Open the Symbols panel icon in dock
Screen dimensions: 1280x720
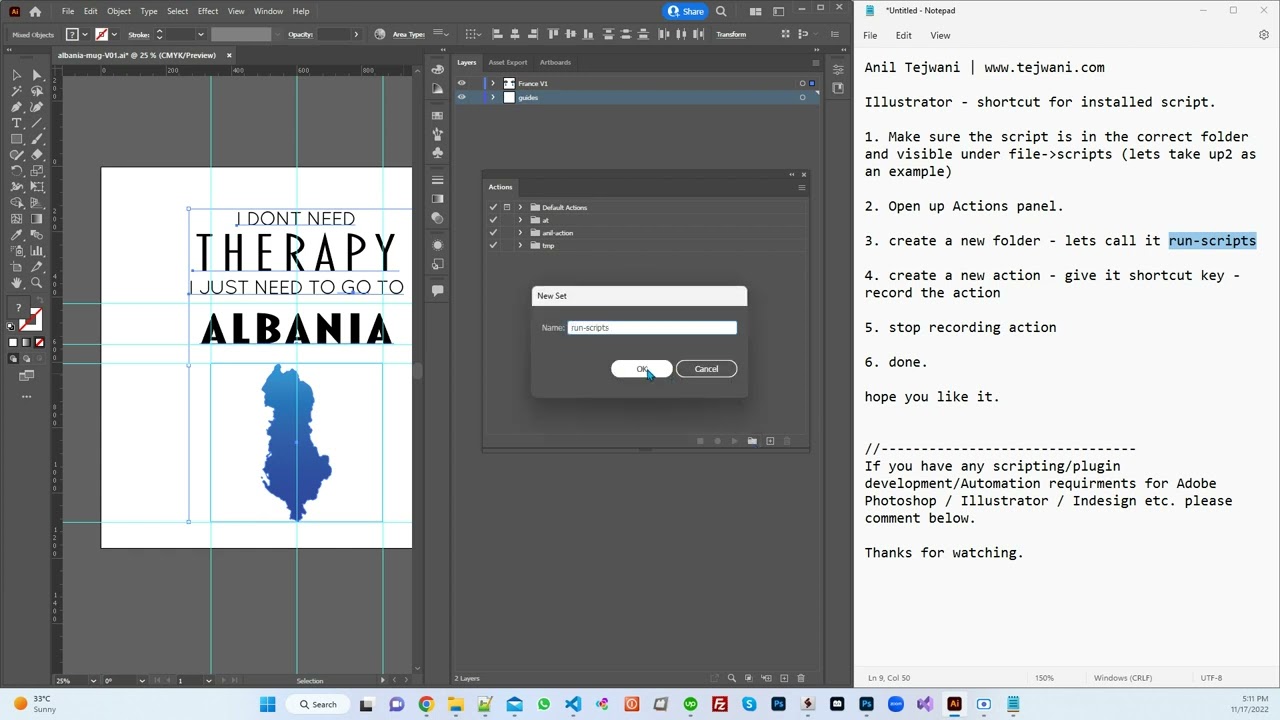[x=437, y=153]
